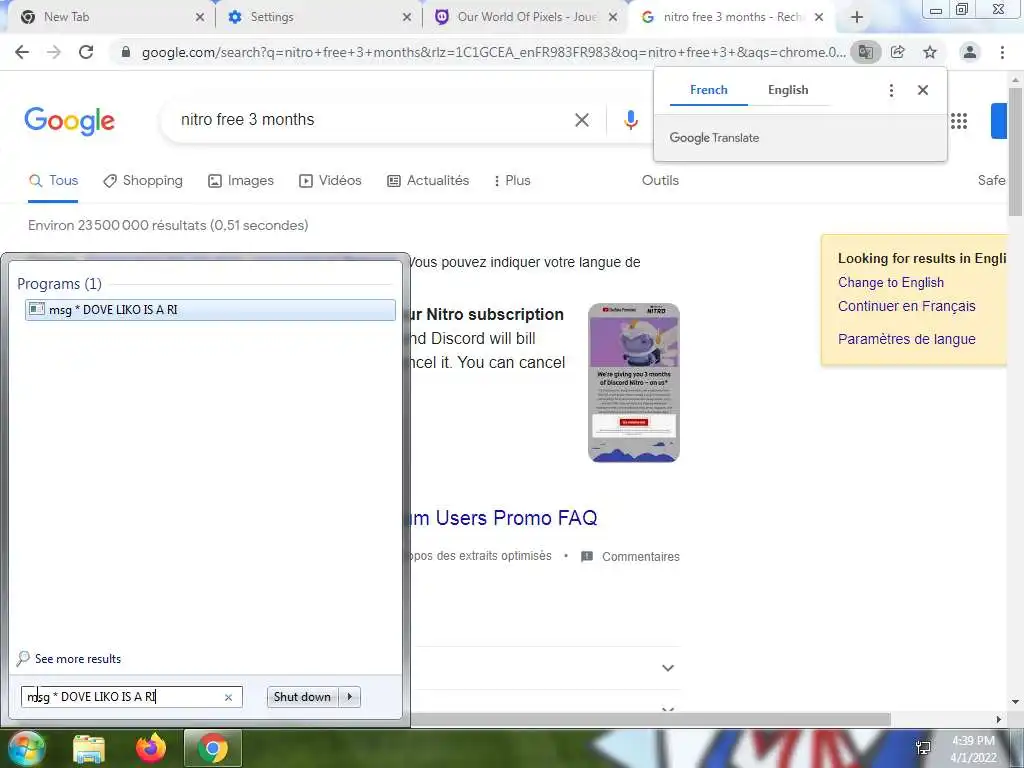Click the network tray icon

(x=923, y=748)
